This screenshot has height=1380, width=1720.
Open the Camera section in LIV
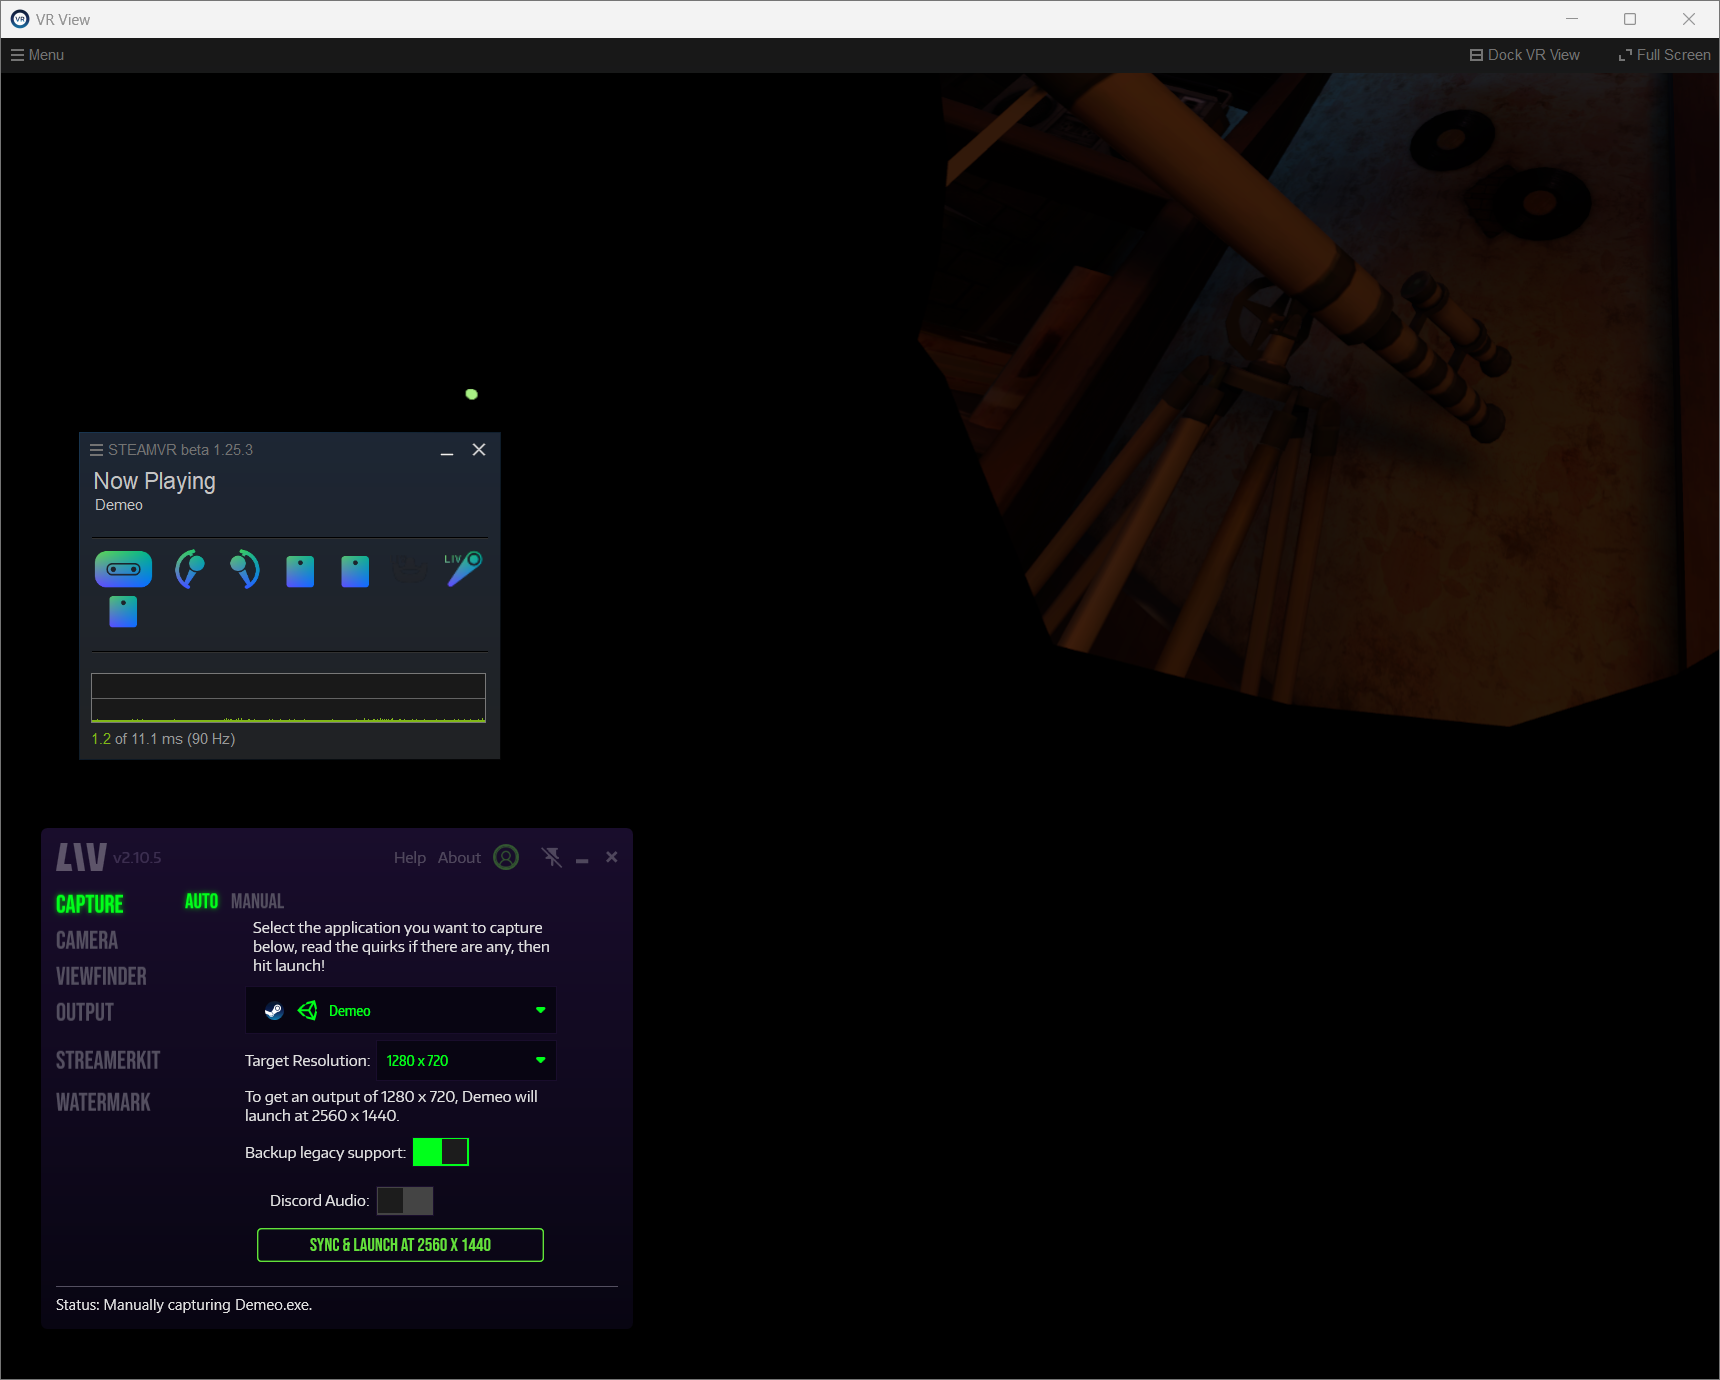click(x=87, y=940)
